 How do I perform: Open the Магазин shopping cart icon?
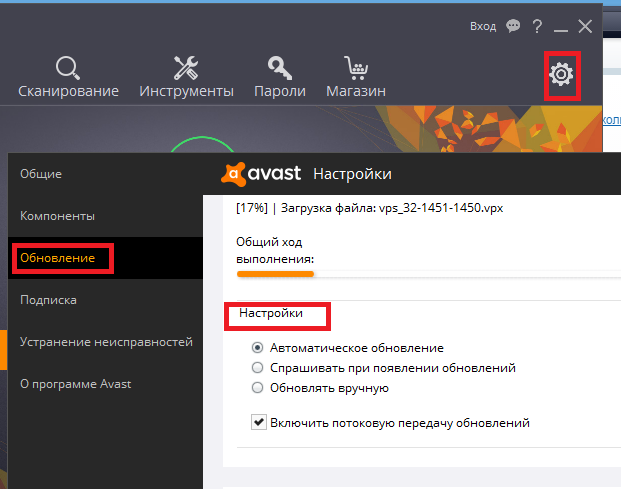tap(355, 69)
